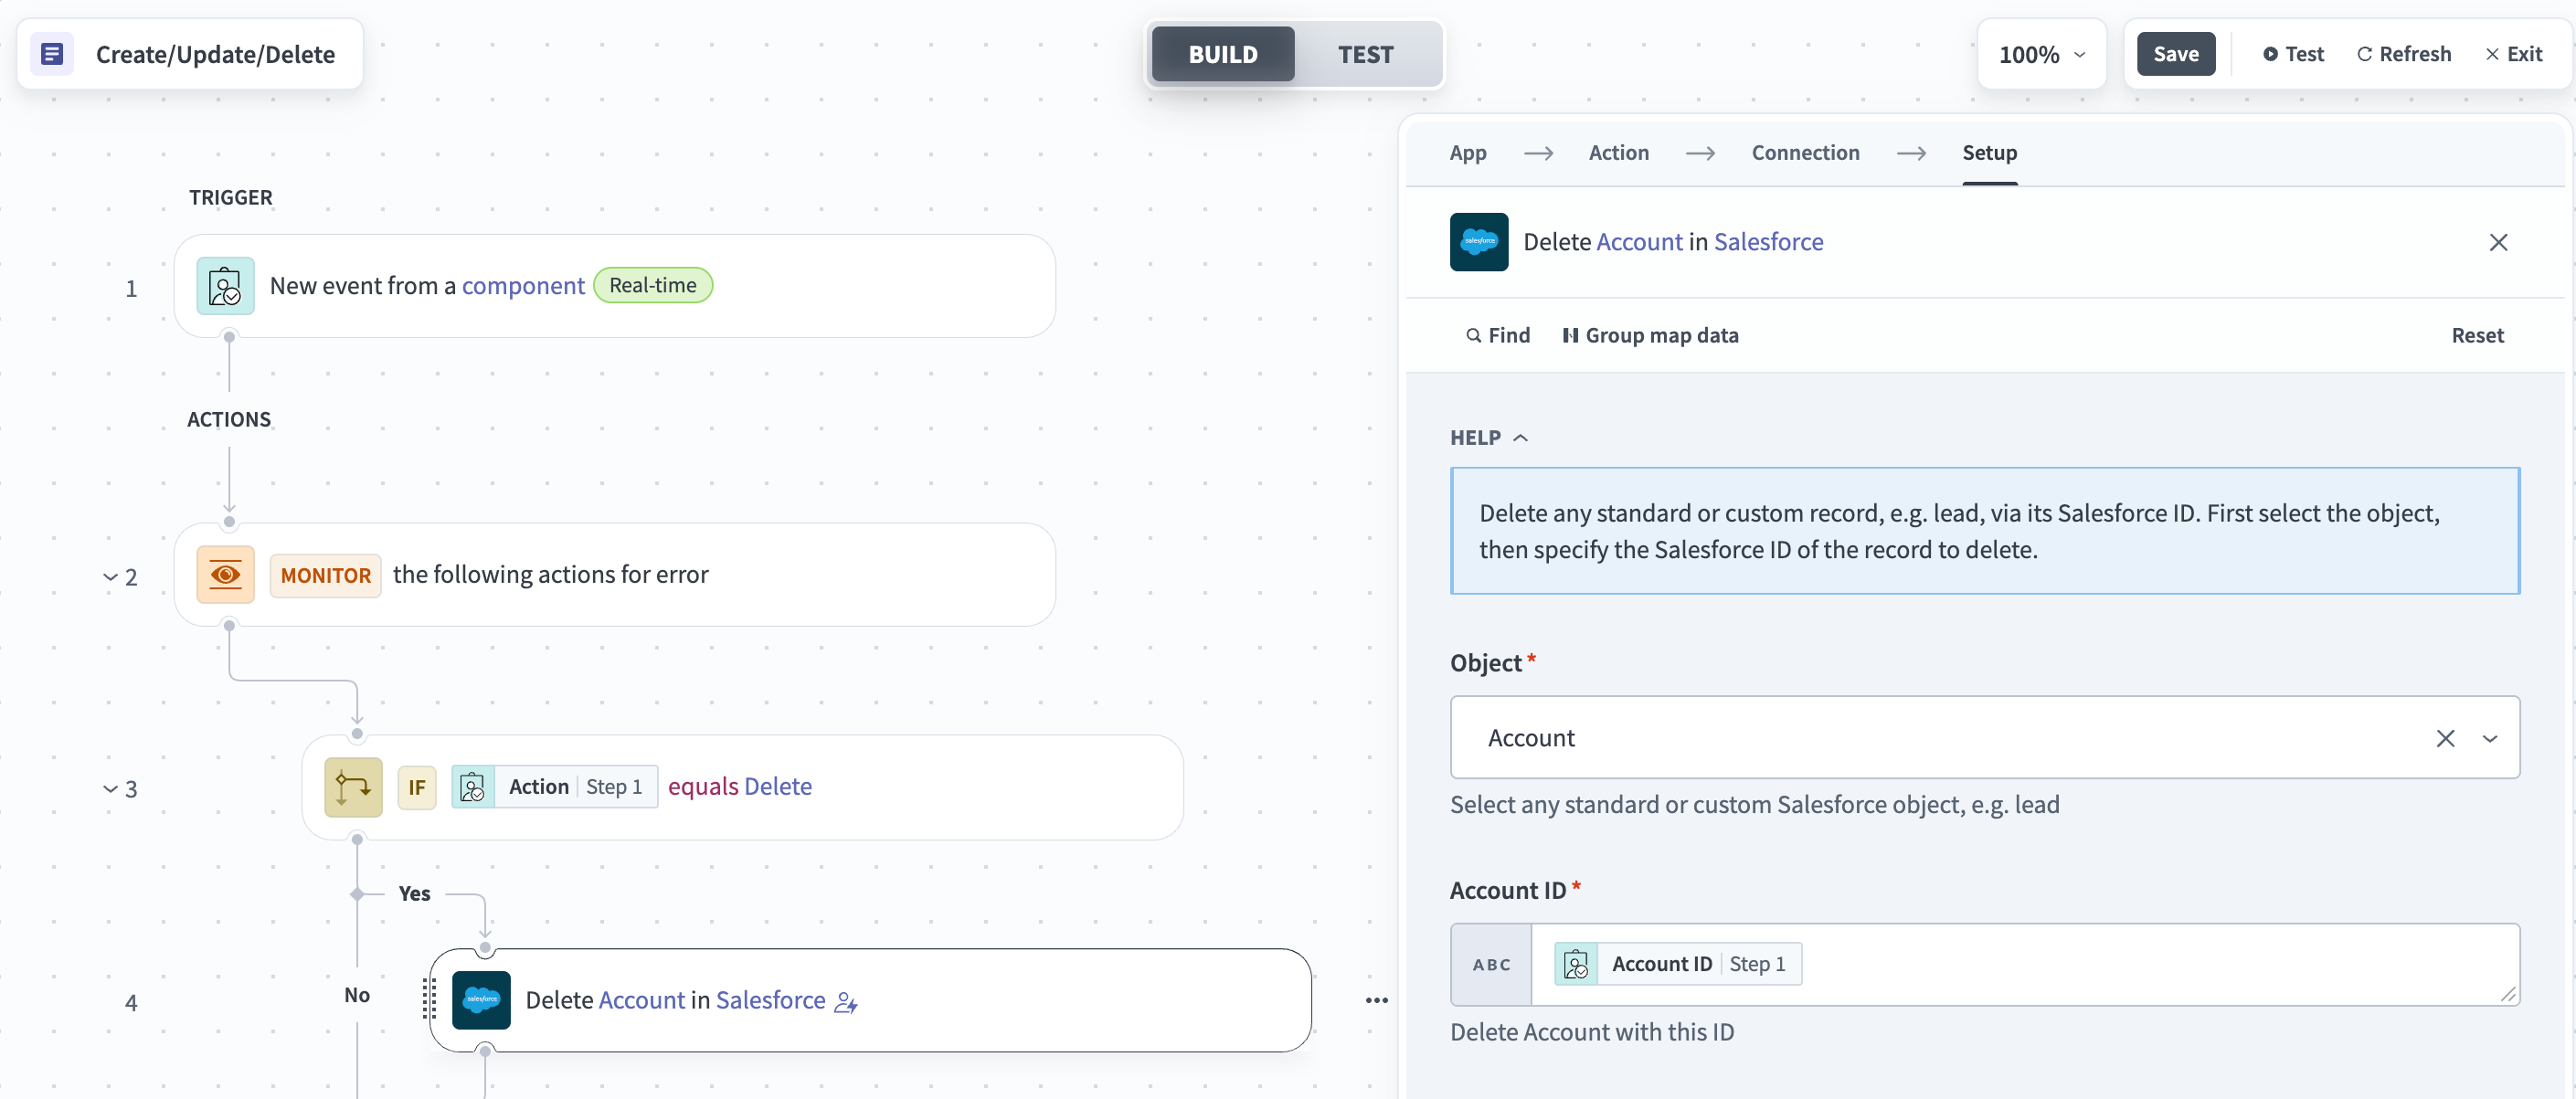This screenshot has height=1099, width=2576.
Task: Click the IF badge in step 3
Action: coord(417,788)
